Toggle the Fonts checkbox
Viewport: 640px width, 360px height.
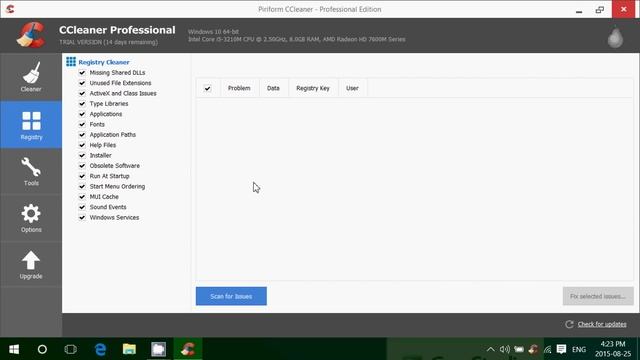click(x=82, y=124)
